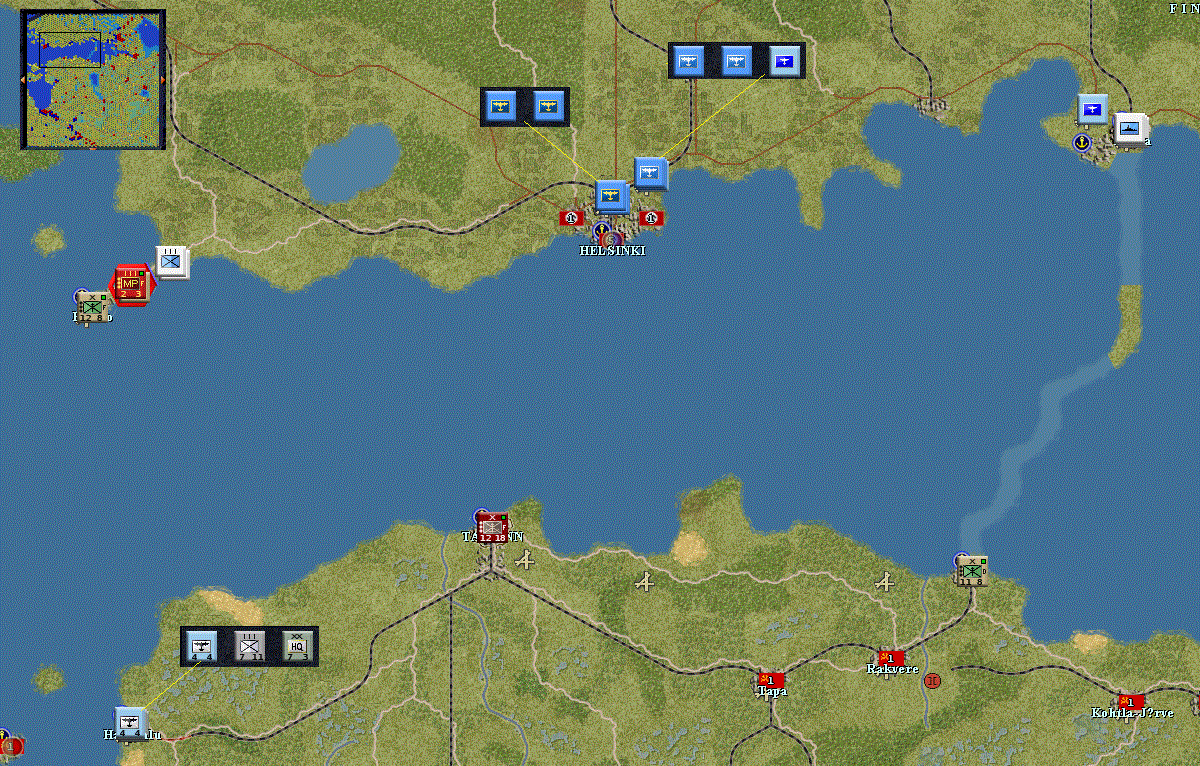1200x766 pixels.
Task: Select left gold bomber in two-unit stack popup
Action: coord(503,105)
